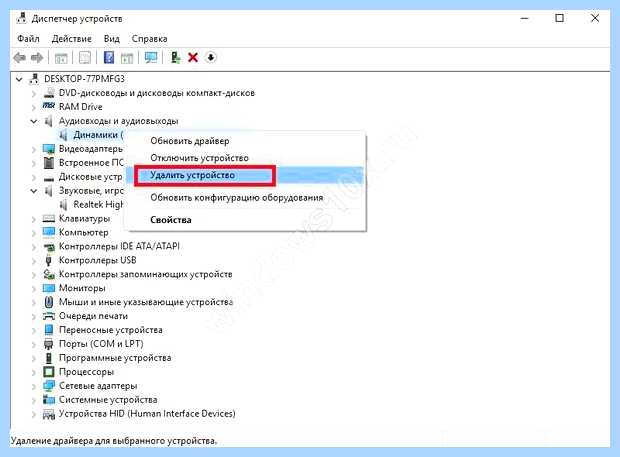This screenshot has width=620, height=457.
Task: Select the Системные устройства text label
Action: [108, 400]
